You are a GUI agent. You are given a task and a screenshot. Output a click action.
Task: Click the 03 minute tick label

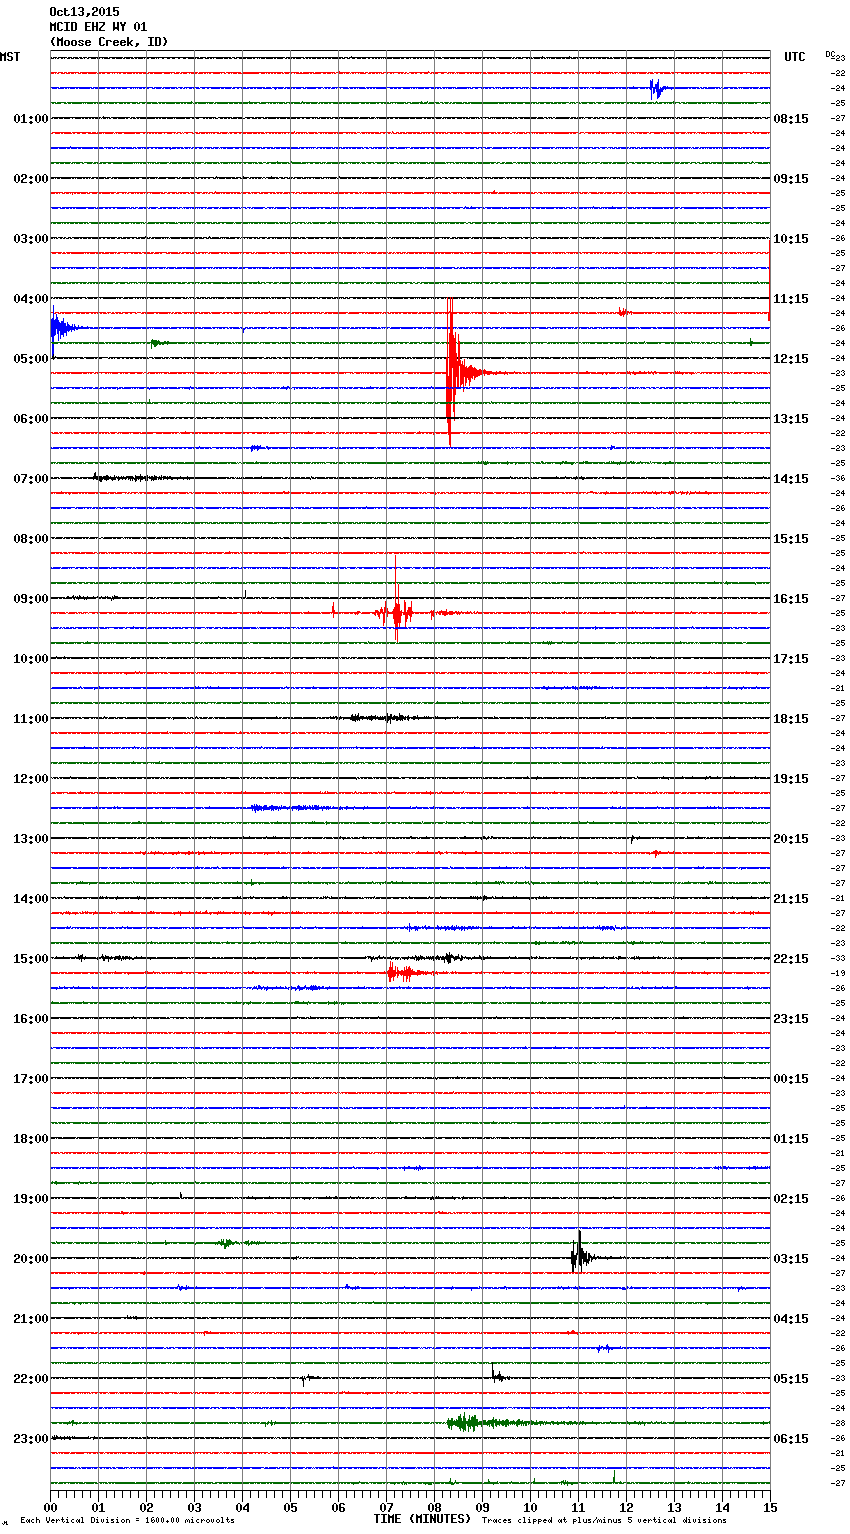pos(194,1507)
